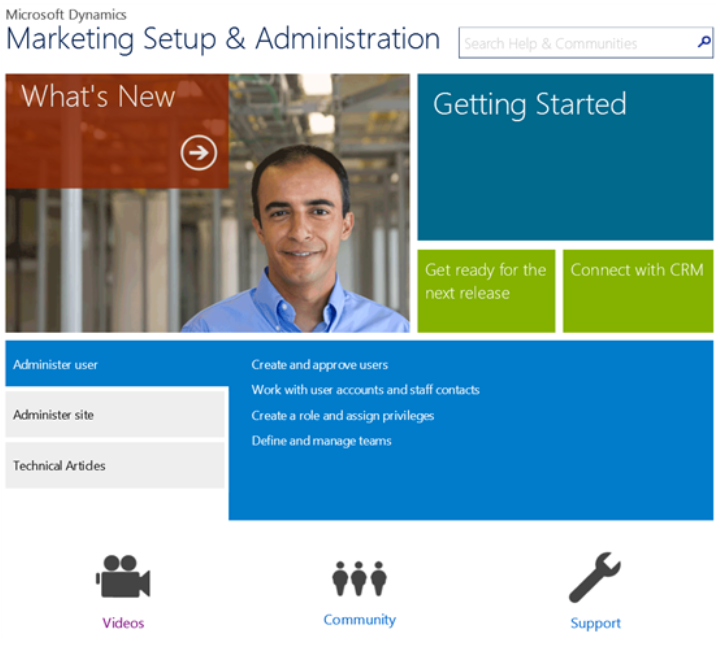
Task: Click the Marketing Setup & Administration title
Action: [x=223, y=39]
